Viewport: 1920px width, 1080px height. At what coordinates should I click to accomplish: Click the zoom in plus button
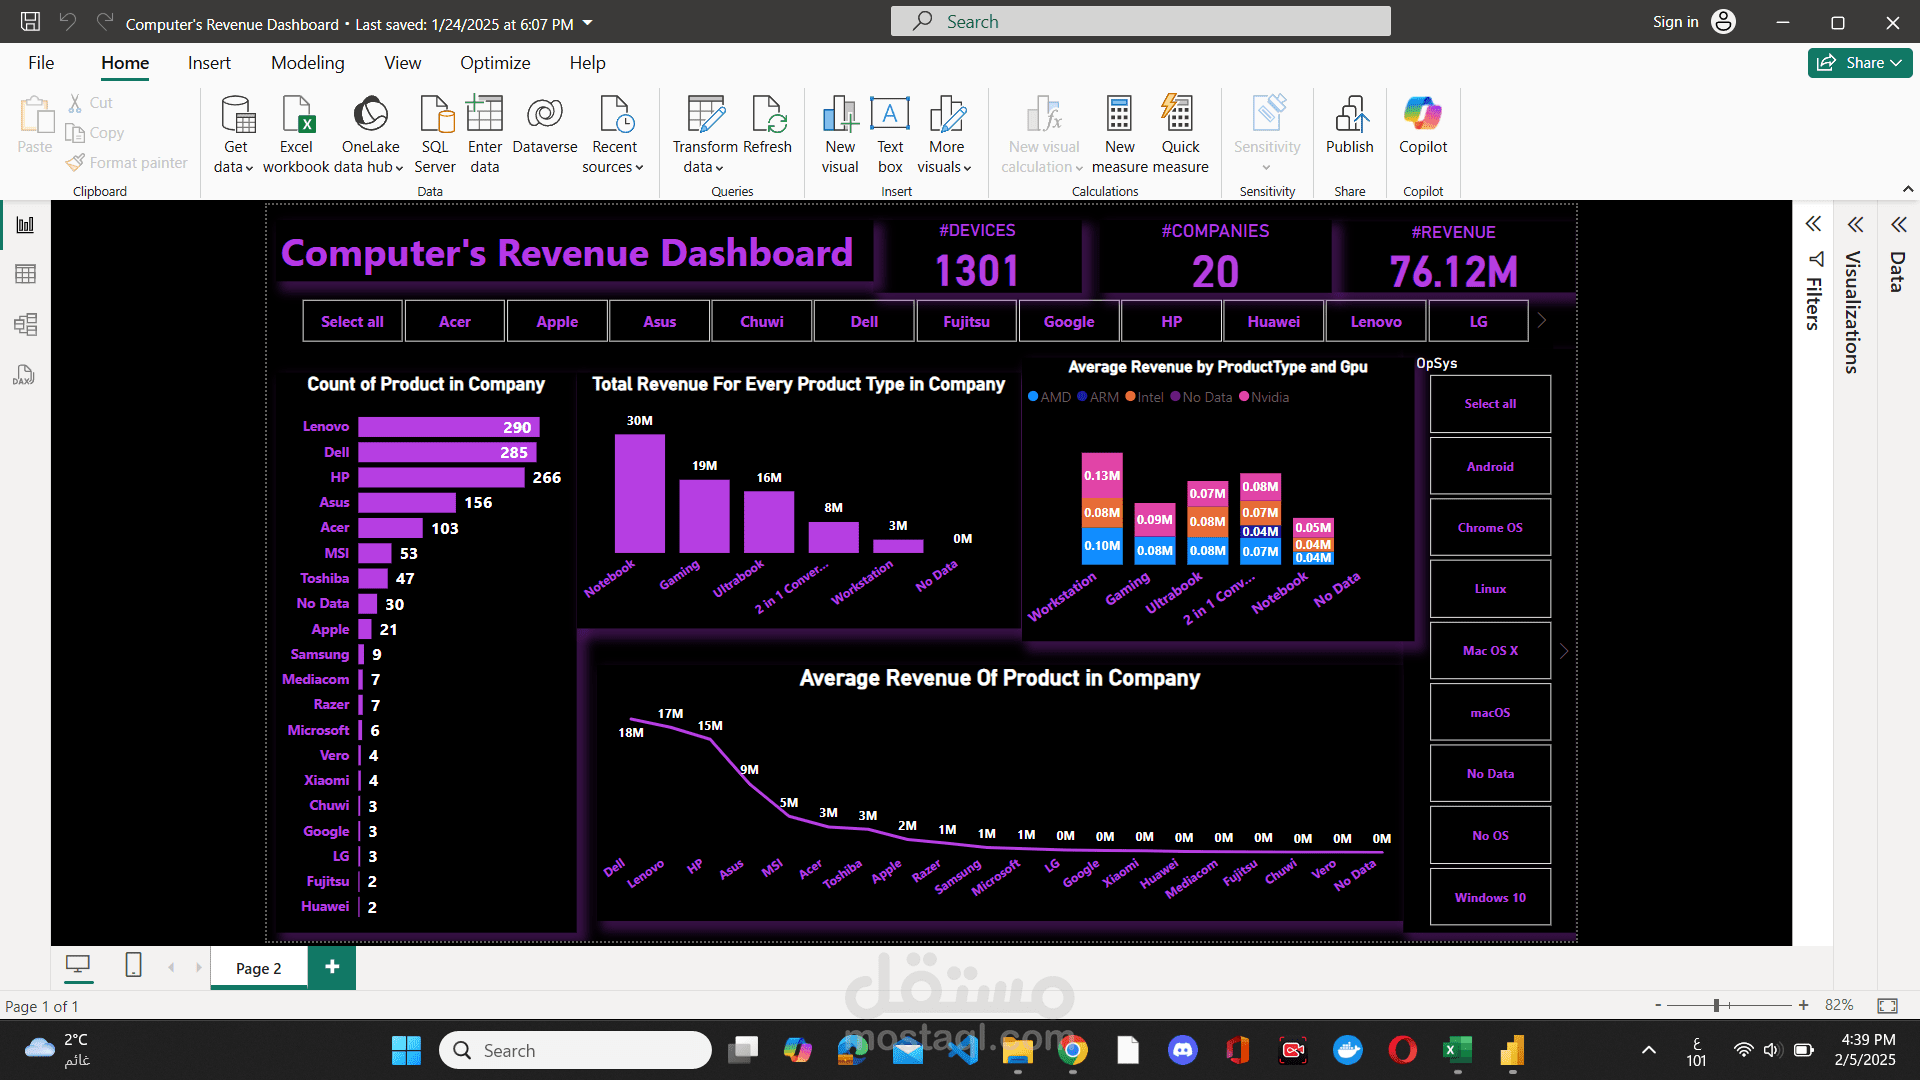[1803, 1005]
